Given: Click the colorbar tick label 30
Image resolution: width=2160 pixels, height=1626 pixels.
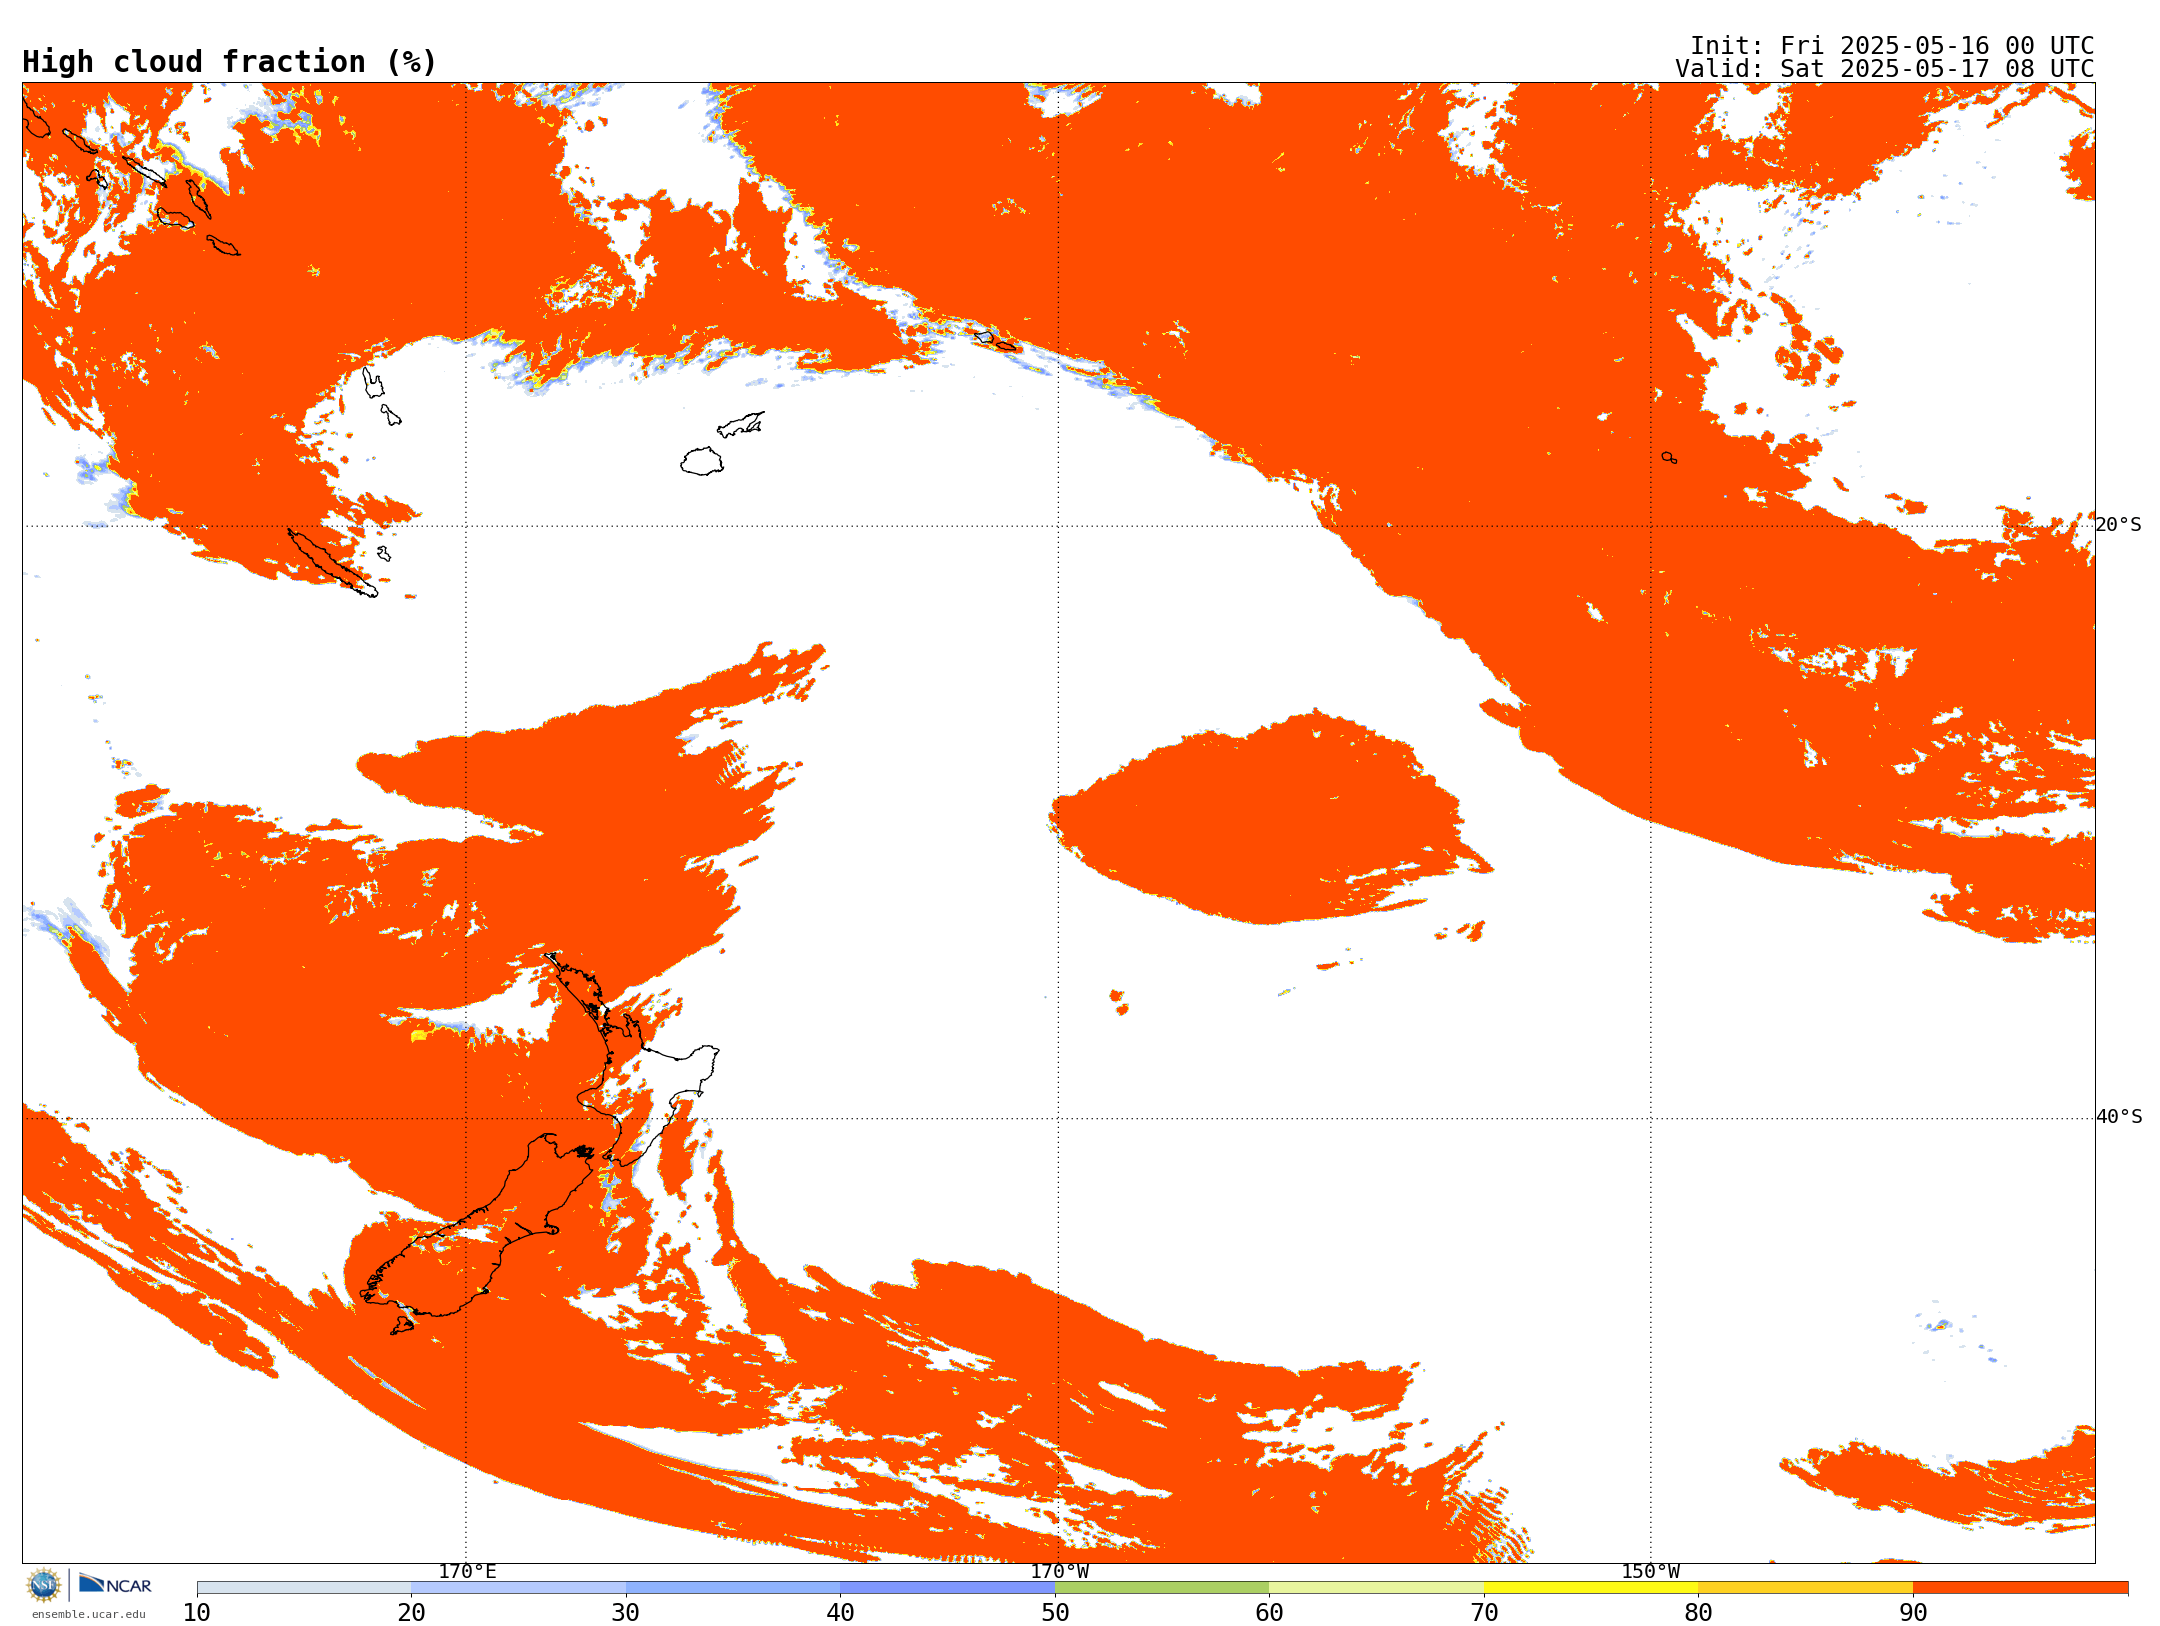Looking at the screenshot, I should 626,1613.
